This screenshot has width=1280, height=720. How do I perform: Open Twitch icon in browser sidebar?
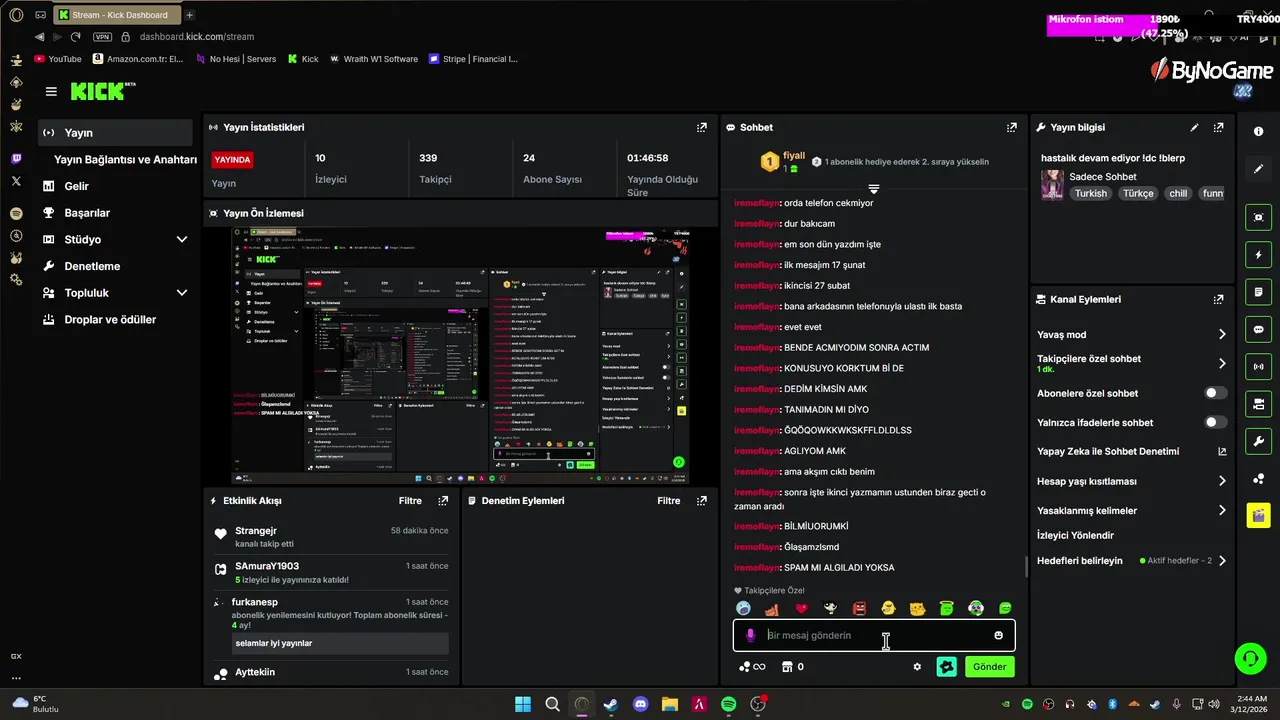click(16, 159)
